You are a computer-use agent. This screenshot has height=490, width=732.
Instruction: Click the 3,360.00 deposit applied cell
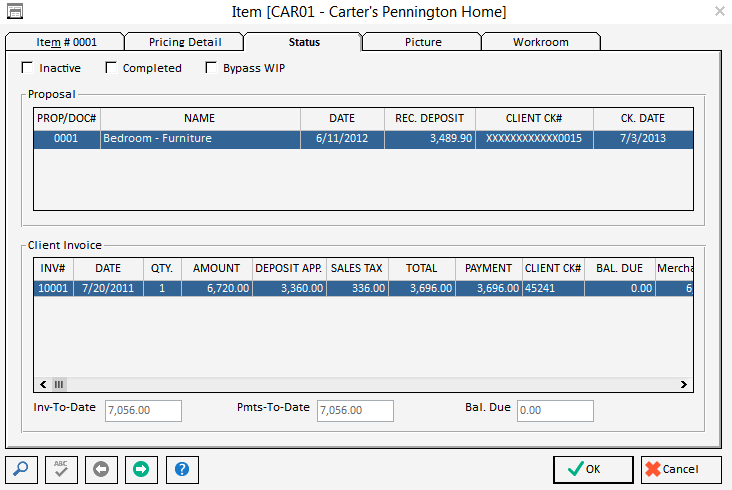[289, 288]
